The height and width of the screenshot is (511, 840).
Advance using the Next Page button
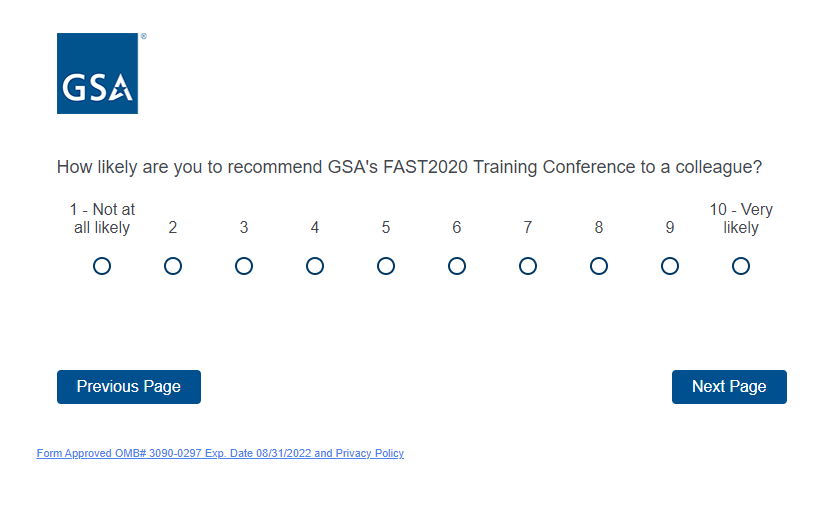pyautogui.click(x=729, y=387)
